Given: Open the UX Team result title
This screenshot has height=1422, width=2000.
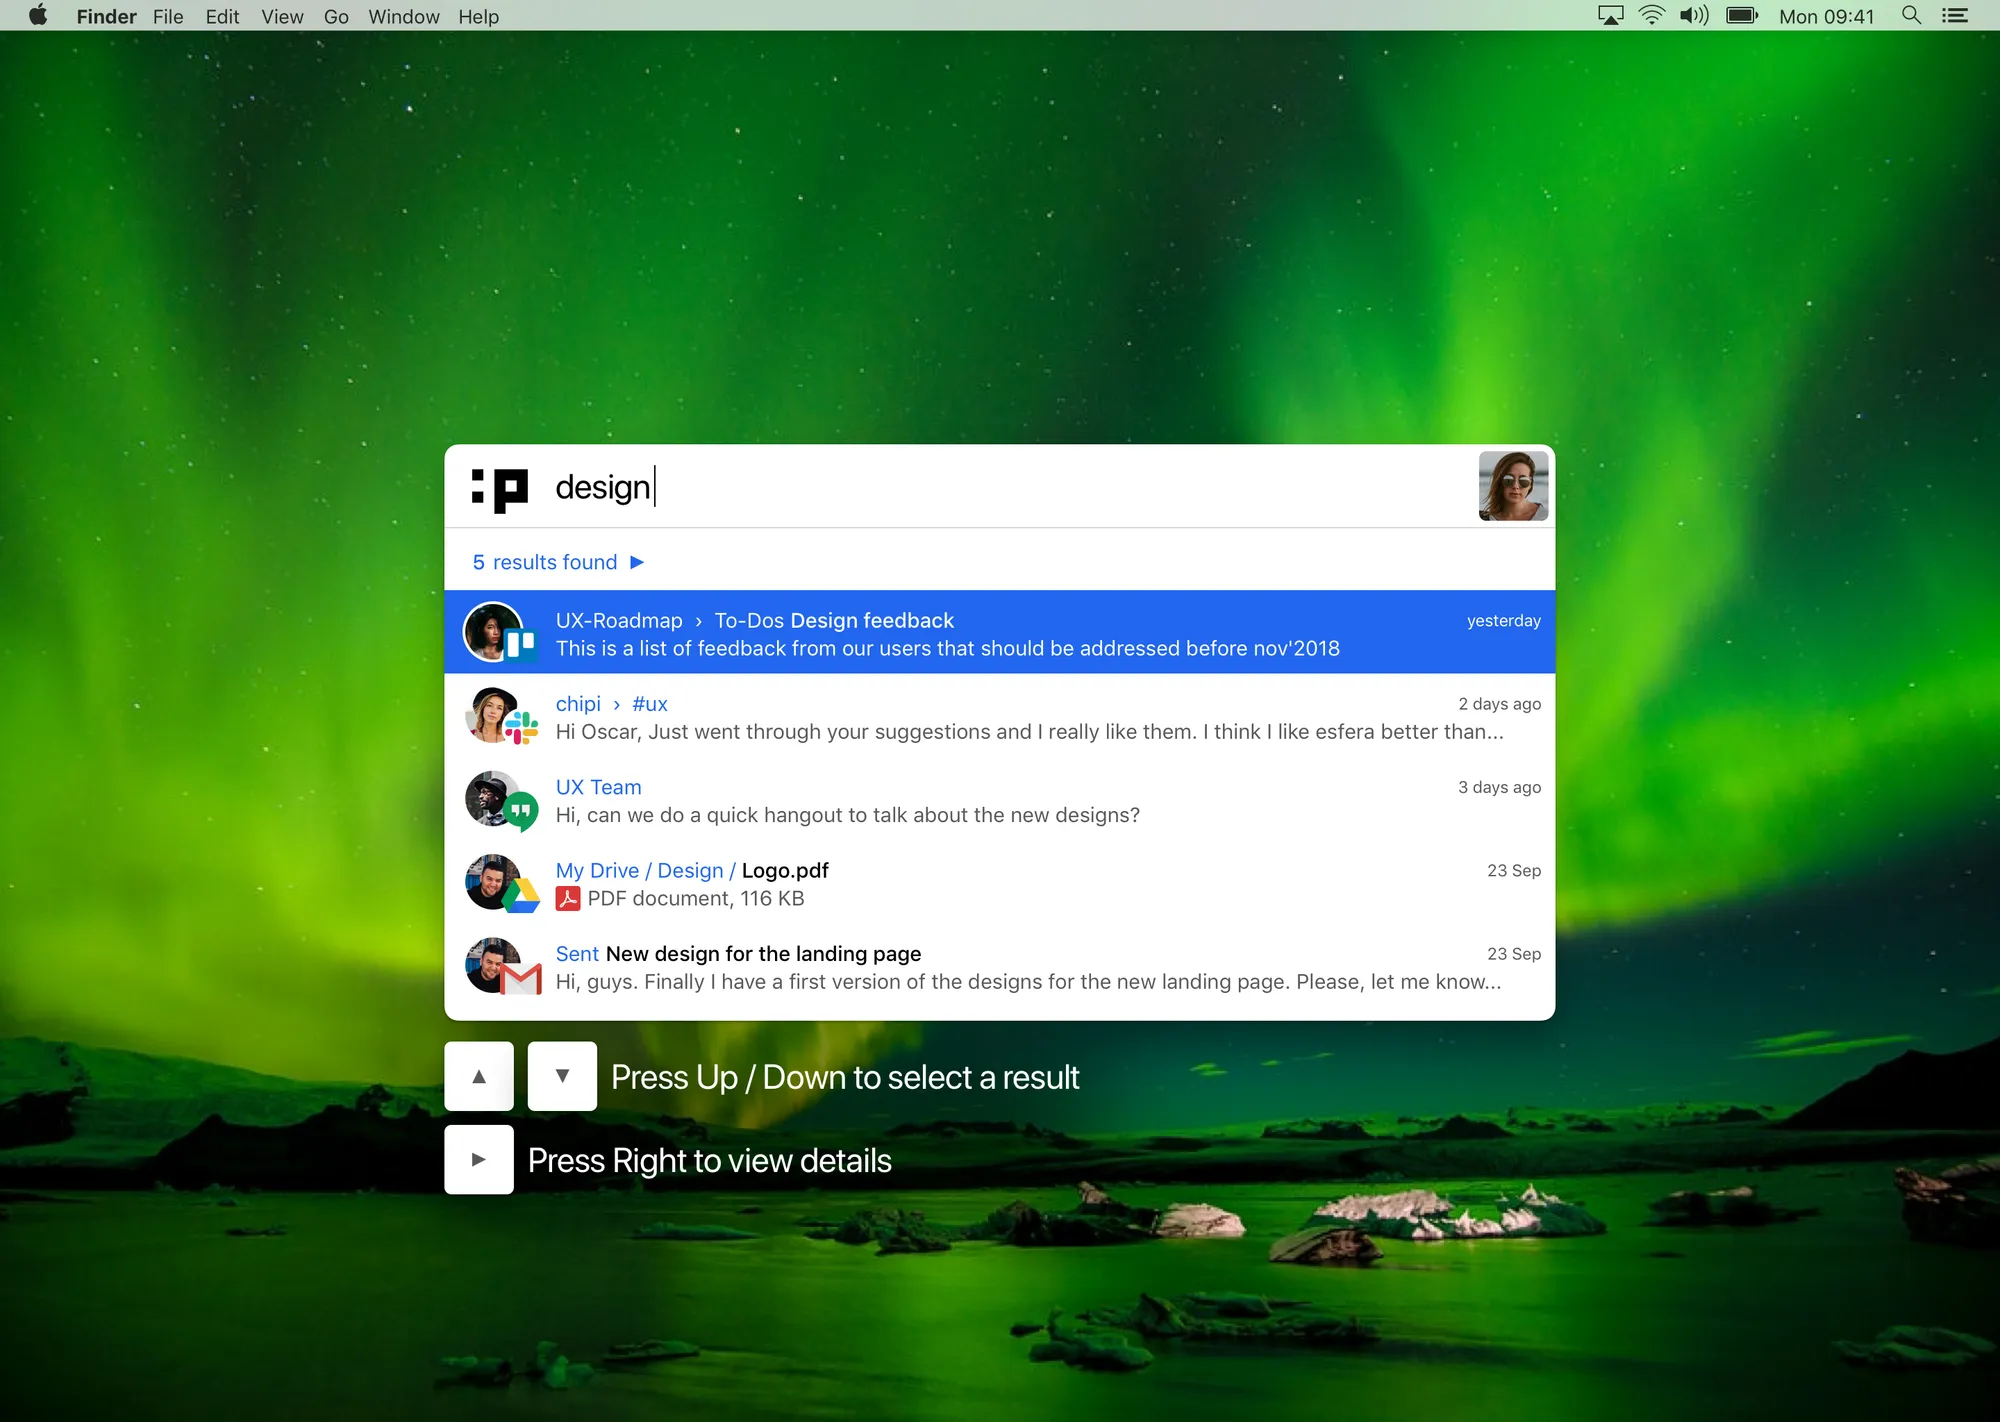Looking at the screenshot, I should pos(598,787).
